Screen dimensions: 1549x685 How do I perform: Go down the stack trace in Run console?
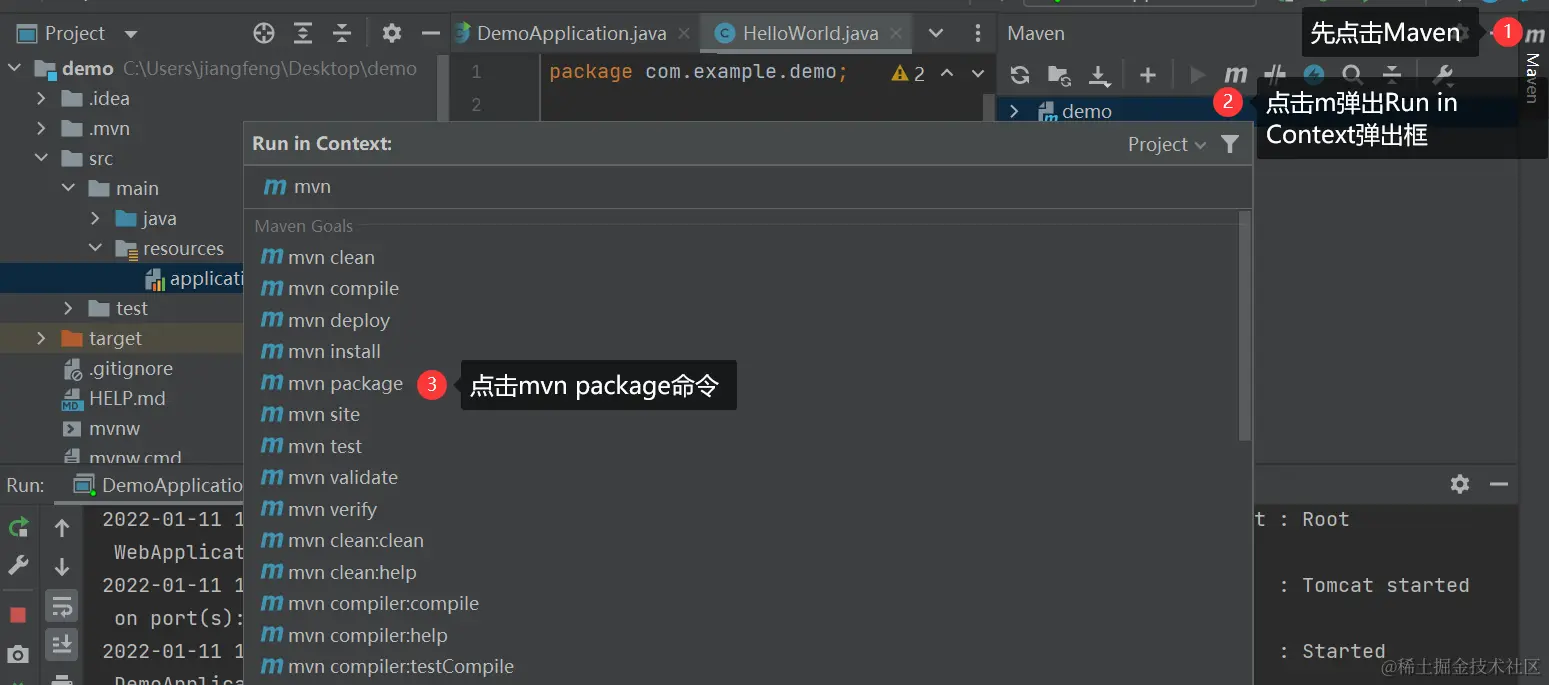[x=62, y=566]
